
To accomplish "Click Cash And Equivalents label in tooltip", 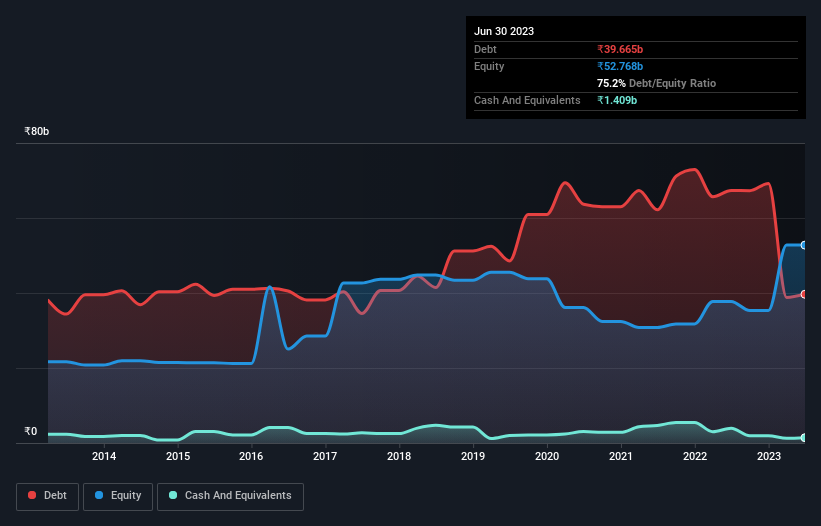I will (x=527, y=100).
